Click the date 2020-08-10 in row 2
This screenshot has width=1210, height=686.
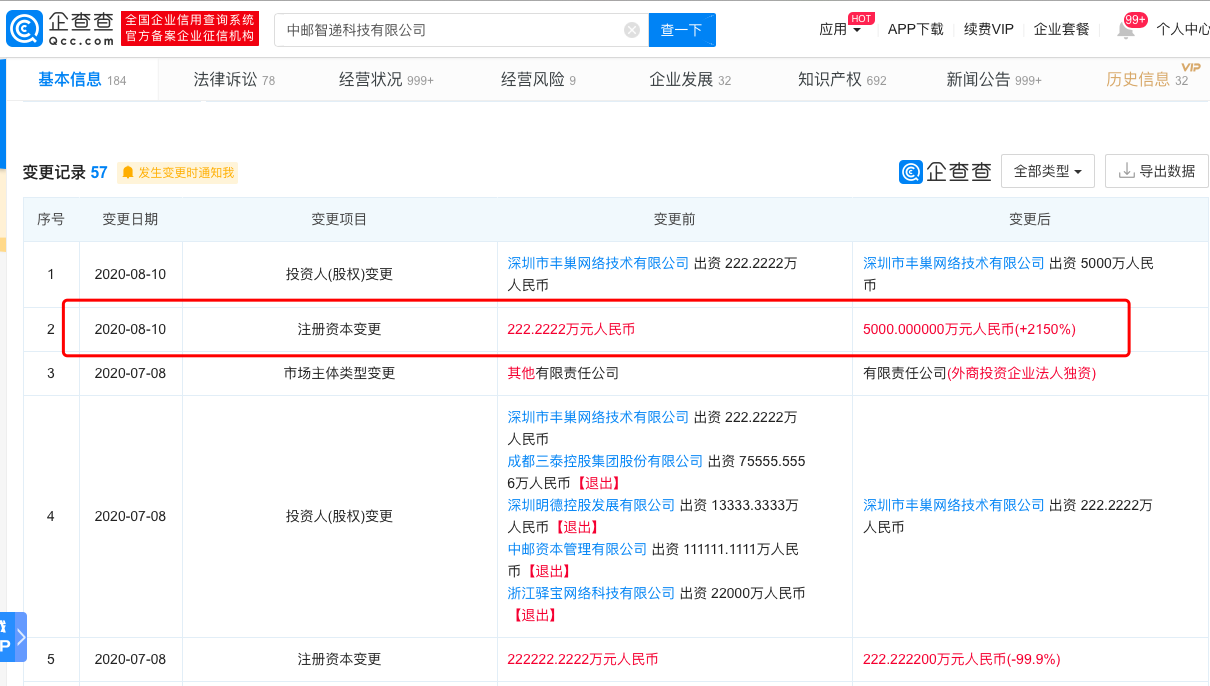click(x=130, y=329)
